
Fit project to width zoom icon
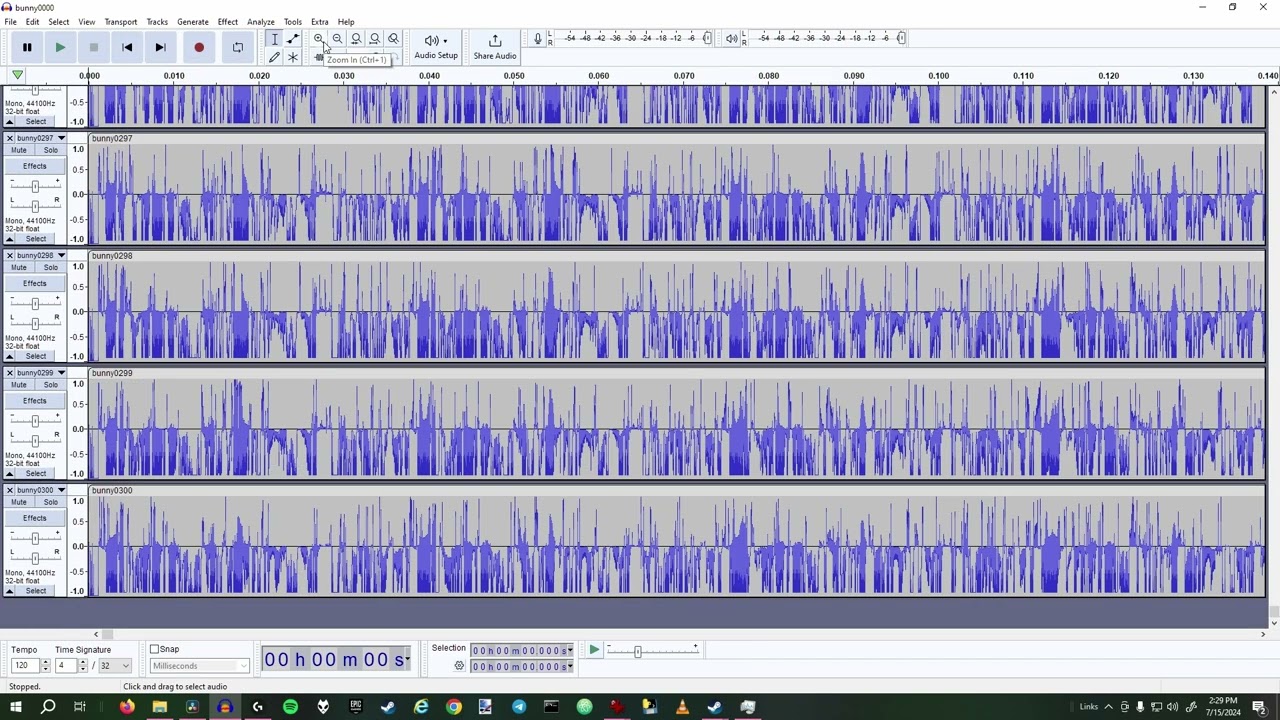pyautogui.click(x=375, y=39)
